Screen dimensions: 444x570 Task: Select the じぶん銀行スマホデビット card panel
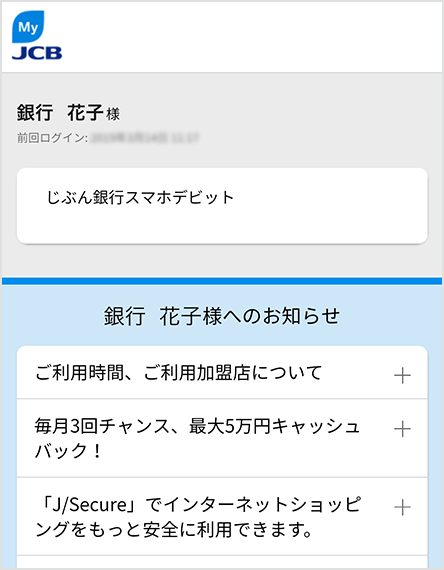[x=222, y=206]
